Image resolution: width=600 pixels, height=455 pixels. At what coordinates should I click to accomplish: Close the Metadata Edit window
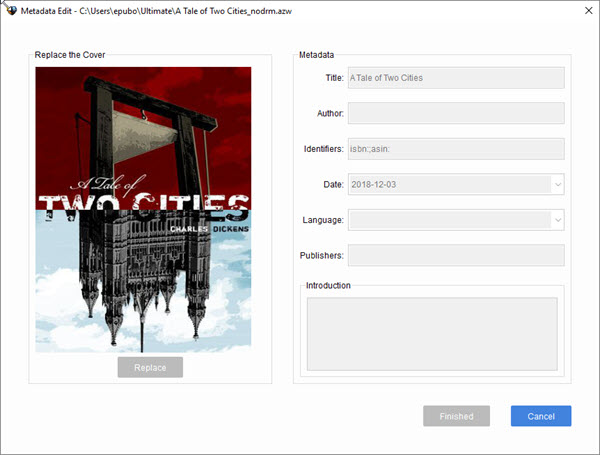[x=589, y=11]
